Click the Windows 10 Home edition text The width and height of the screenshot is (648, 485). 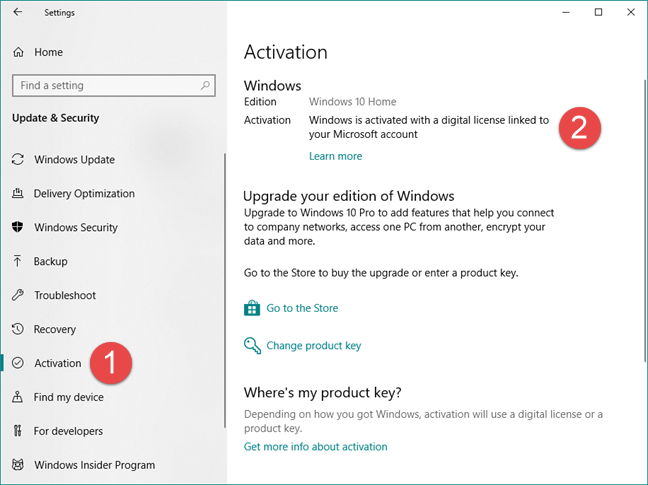tap(353, 102)
